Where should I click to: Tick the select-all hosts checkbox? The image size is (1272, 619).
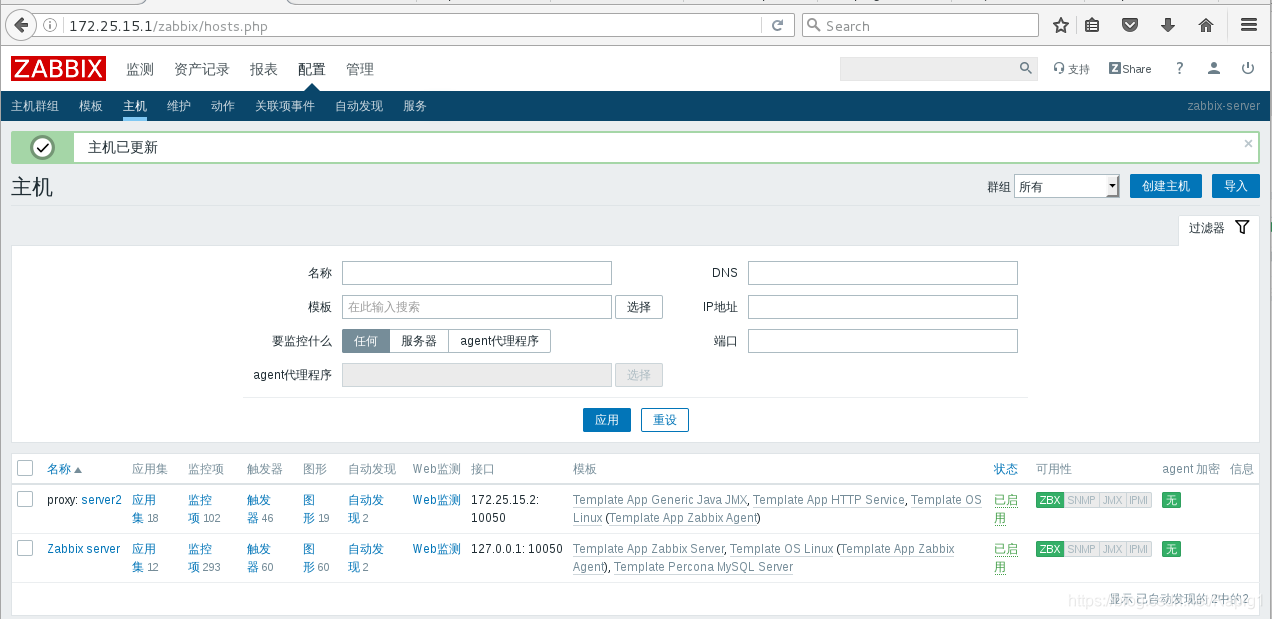[25, 468]
